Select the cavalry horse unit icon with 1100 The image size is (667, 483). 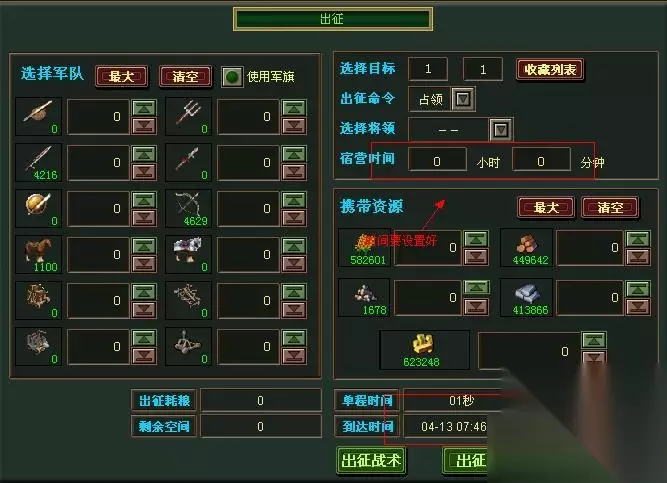[x=38, y=254]
